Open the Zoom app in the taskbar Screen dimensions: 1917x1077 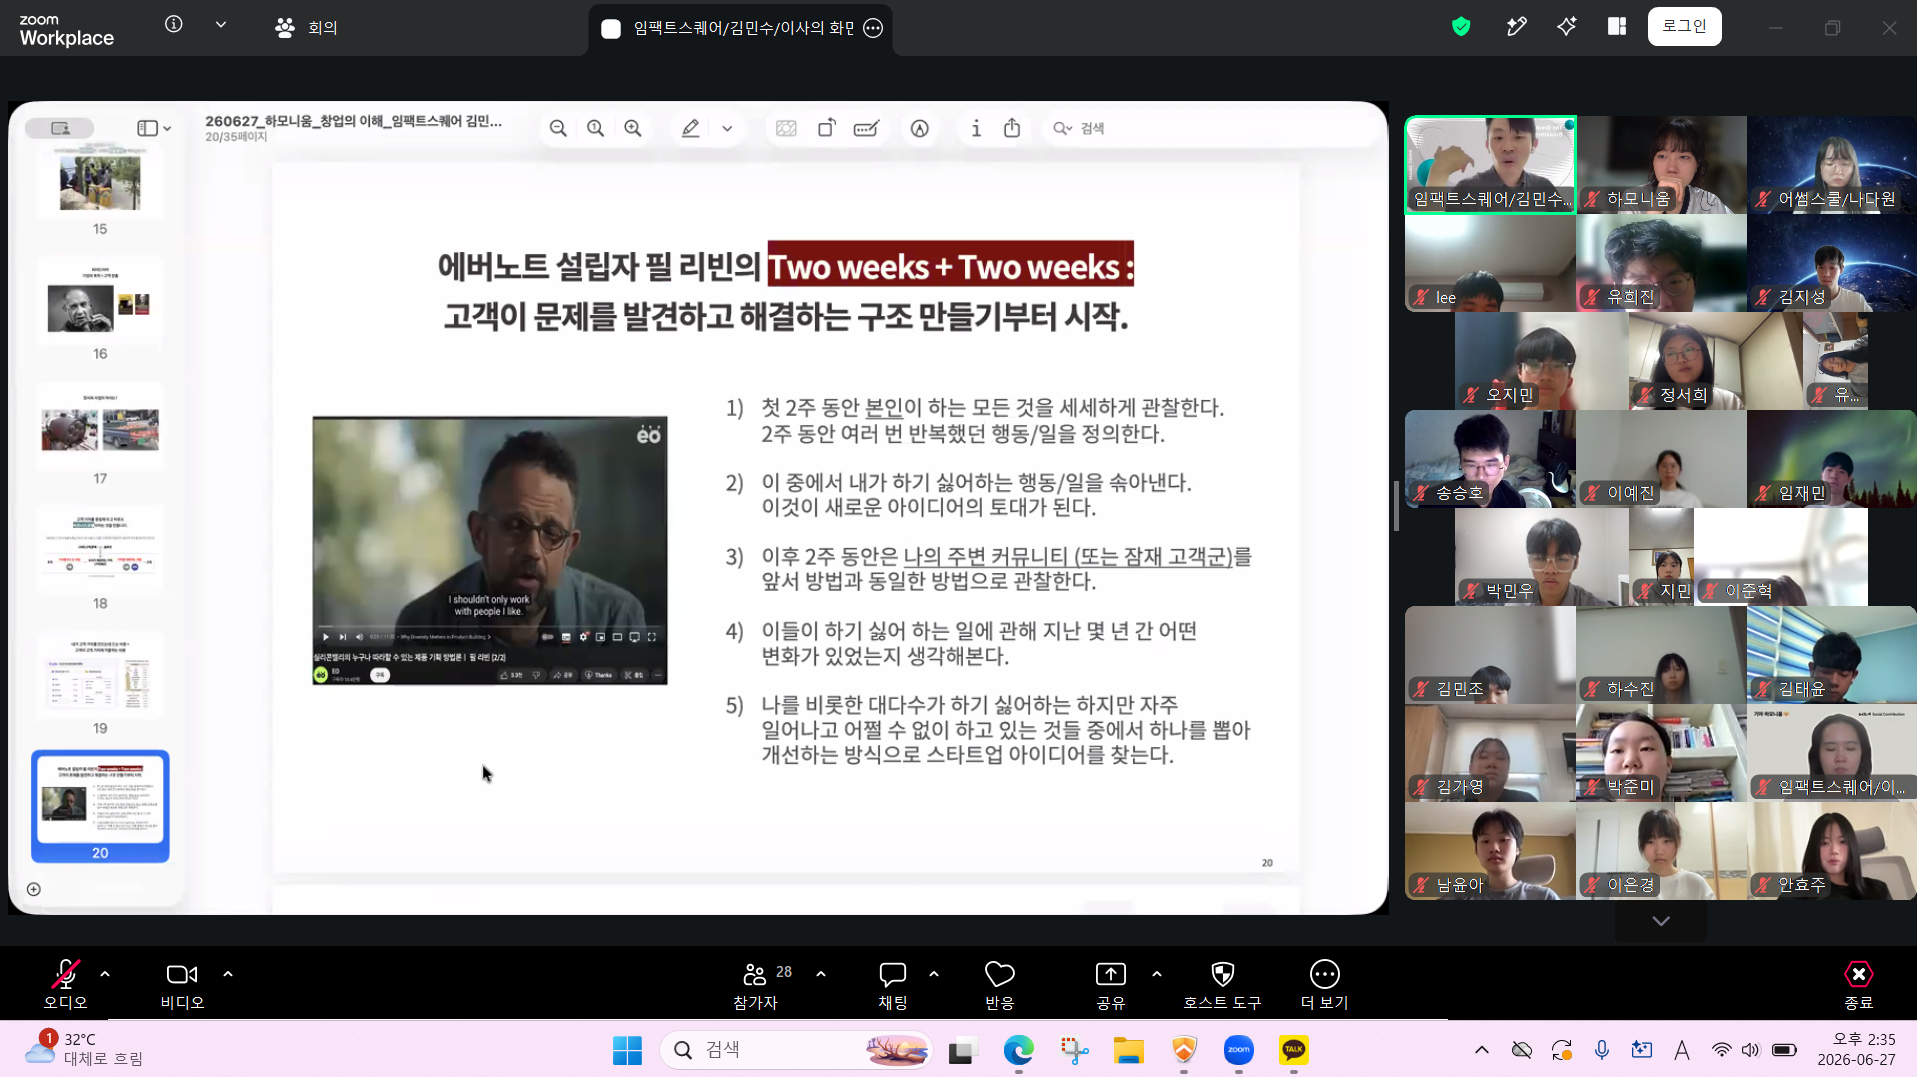click(x=1238, y=1050)
